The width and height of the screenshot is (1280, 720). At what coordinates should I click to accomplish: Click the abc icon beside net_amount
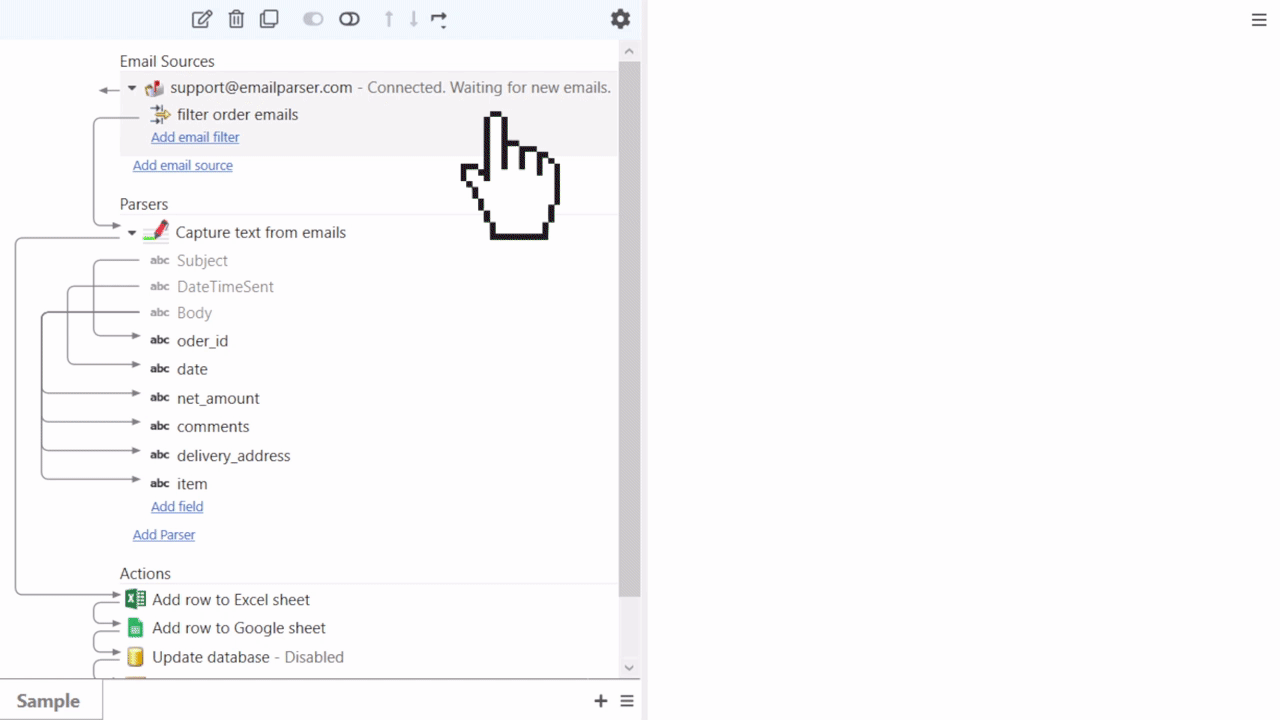pos(160,398)
